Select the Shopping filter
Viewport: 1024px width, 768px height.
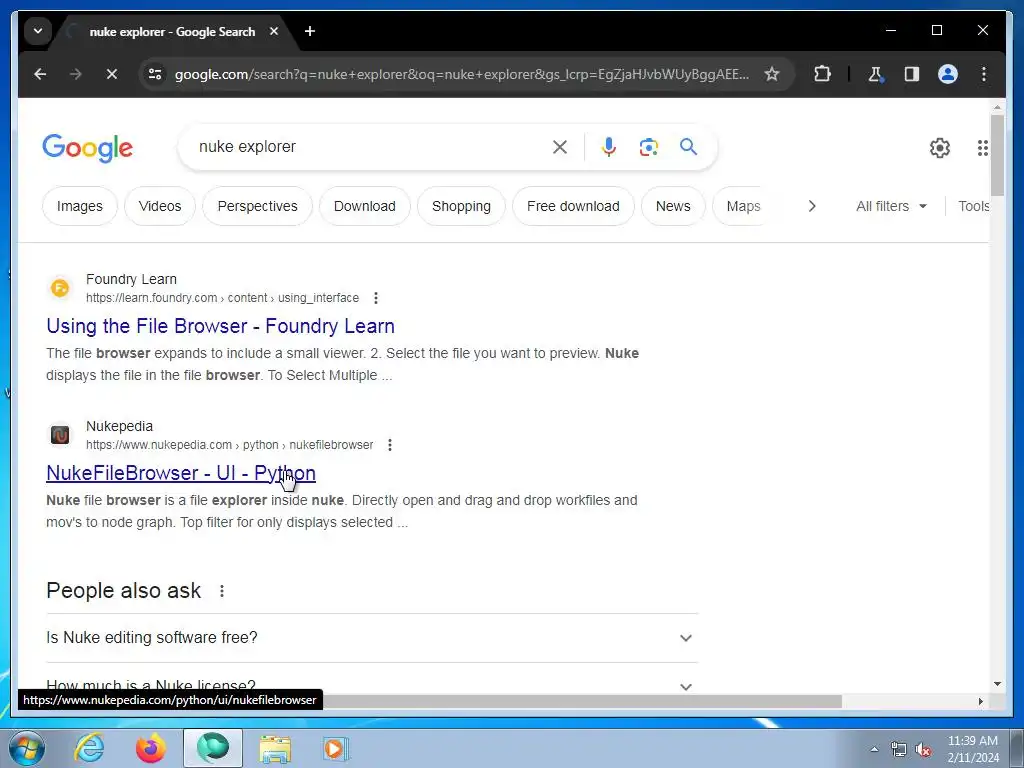coord(461,206)
